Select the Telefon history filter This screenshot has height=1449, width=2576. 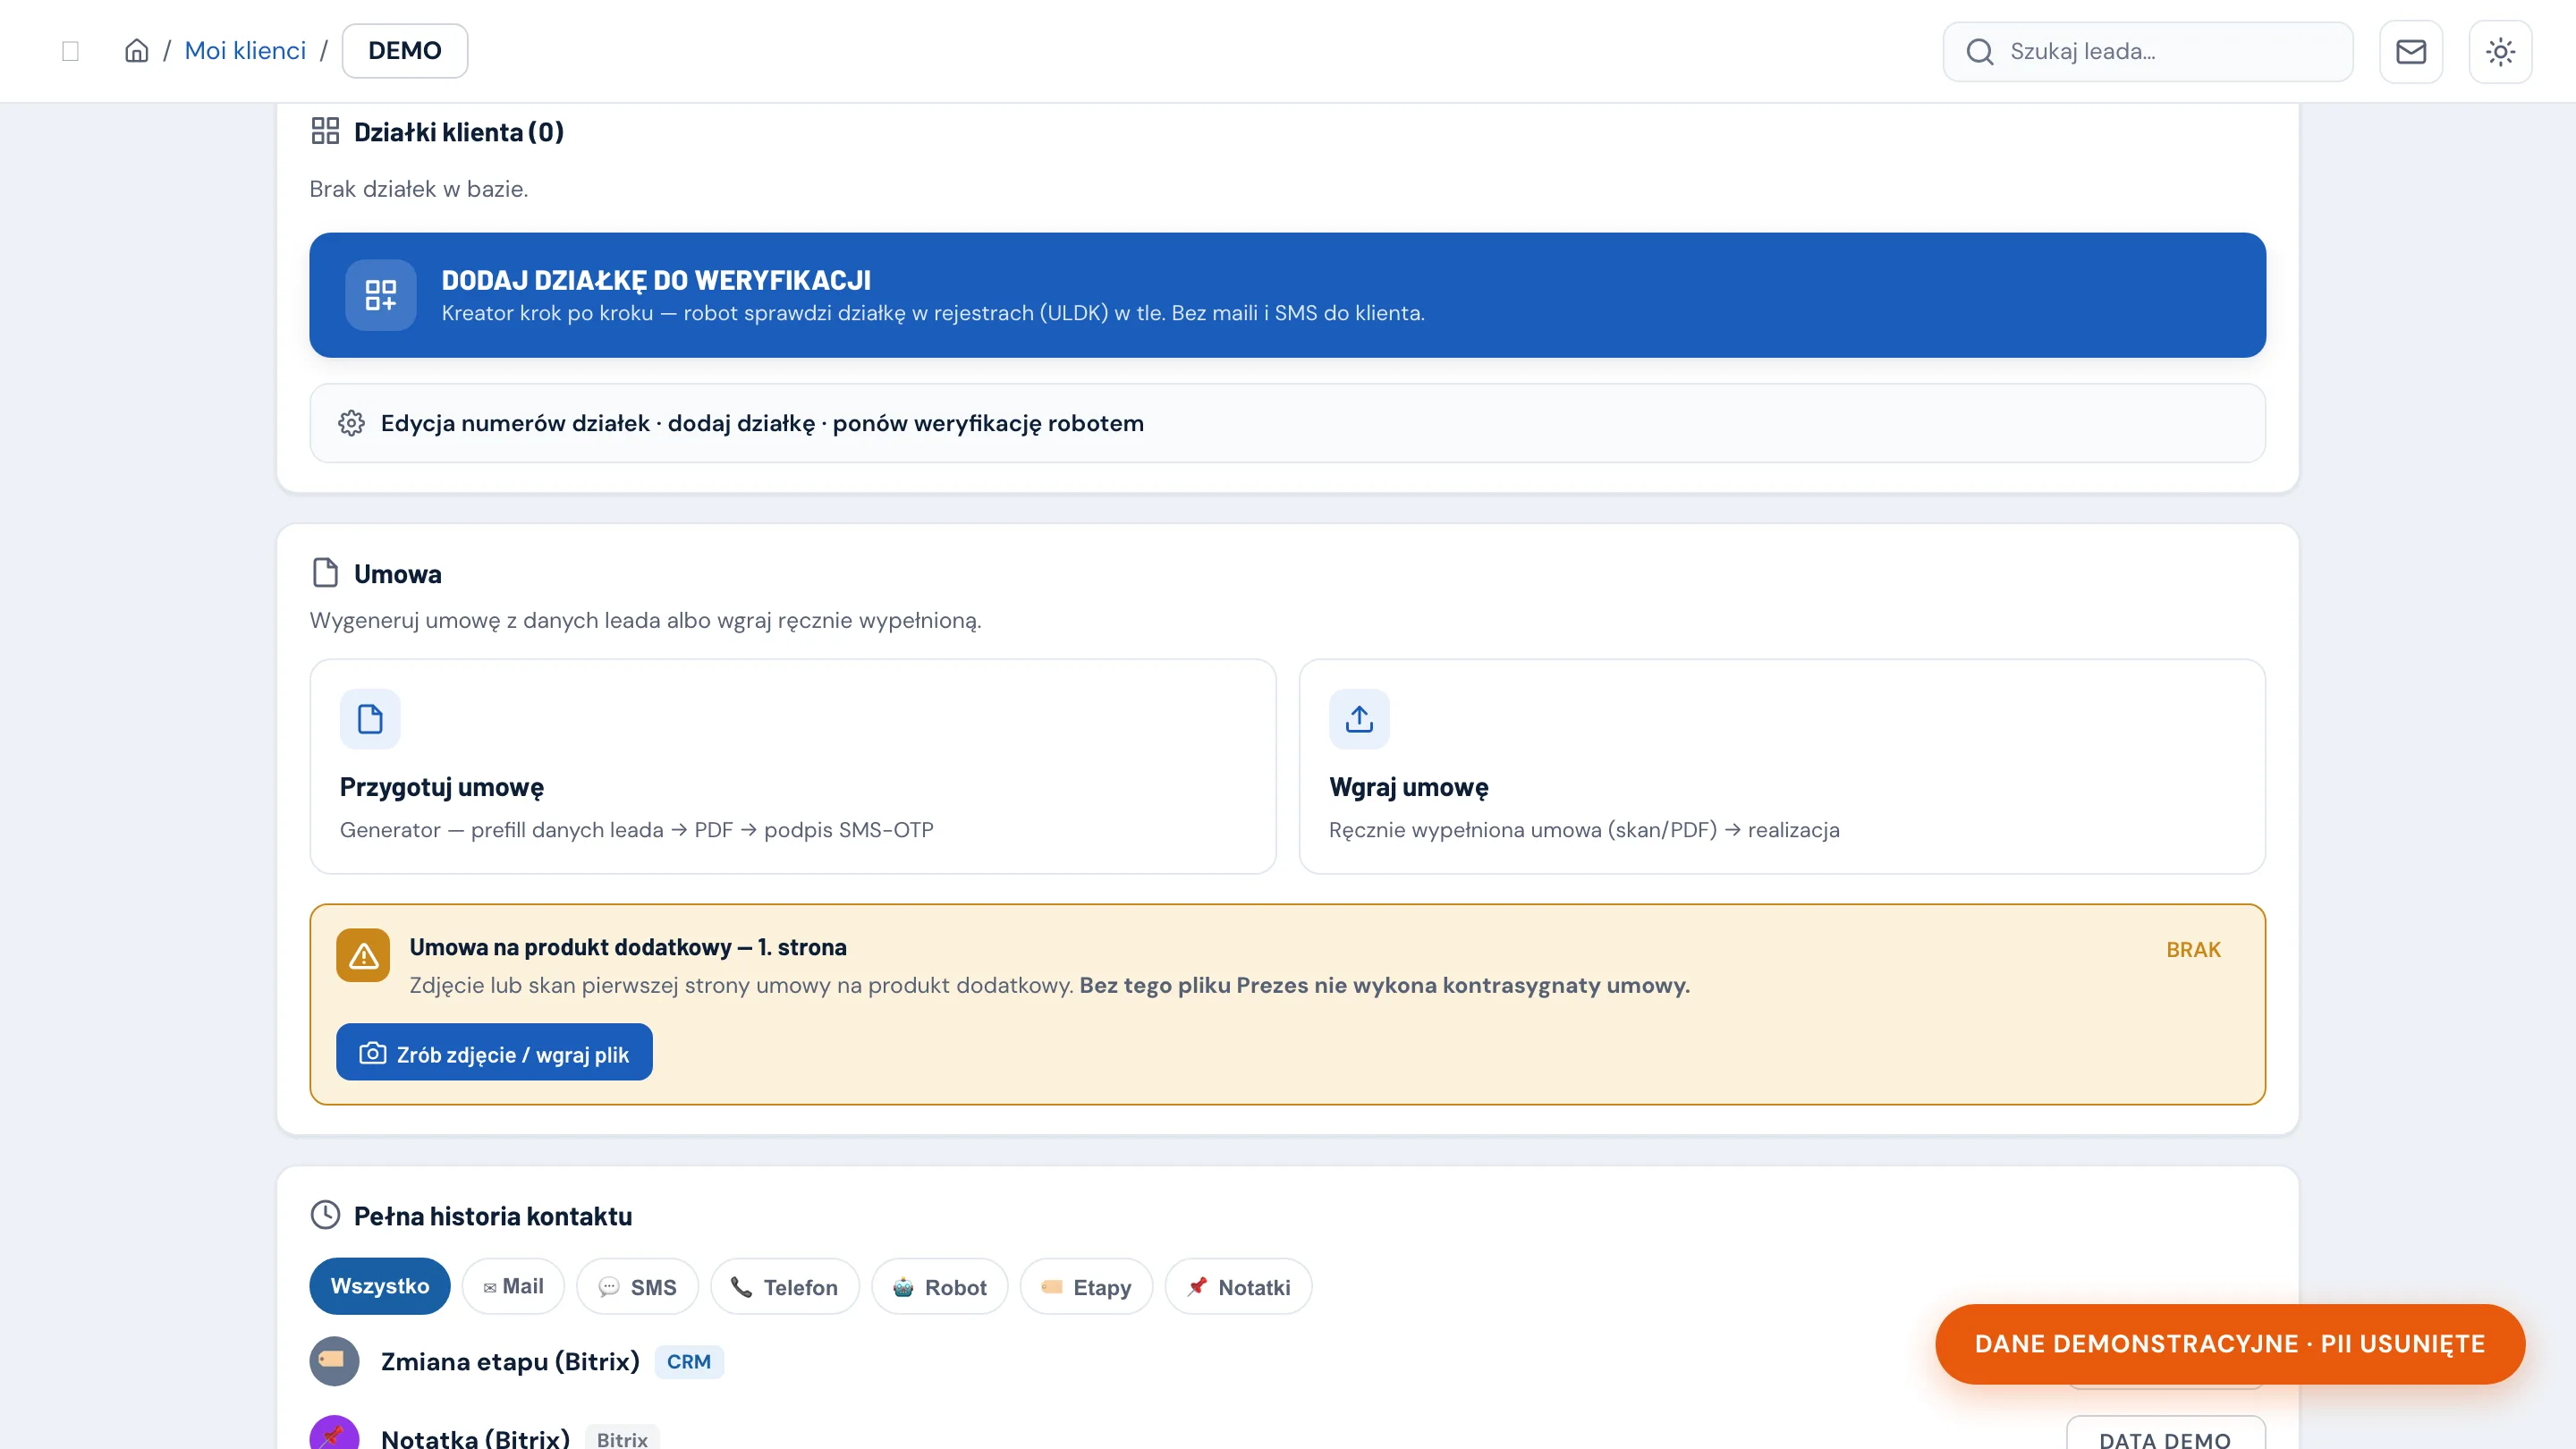point(785,1286)
